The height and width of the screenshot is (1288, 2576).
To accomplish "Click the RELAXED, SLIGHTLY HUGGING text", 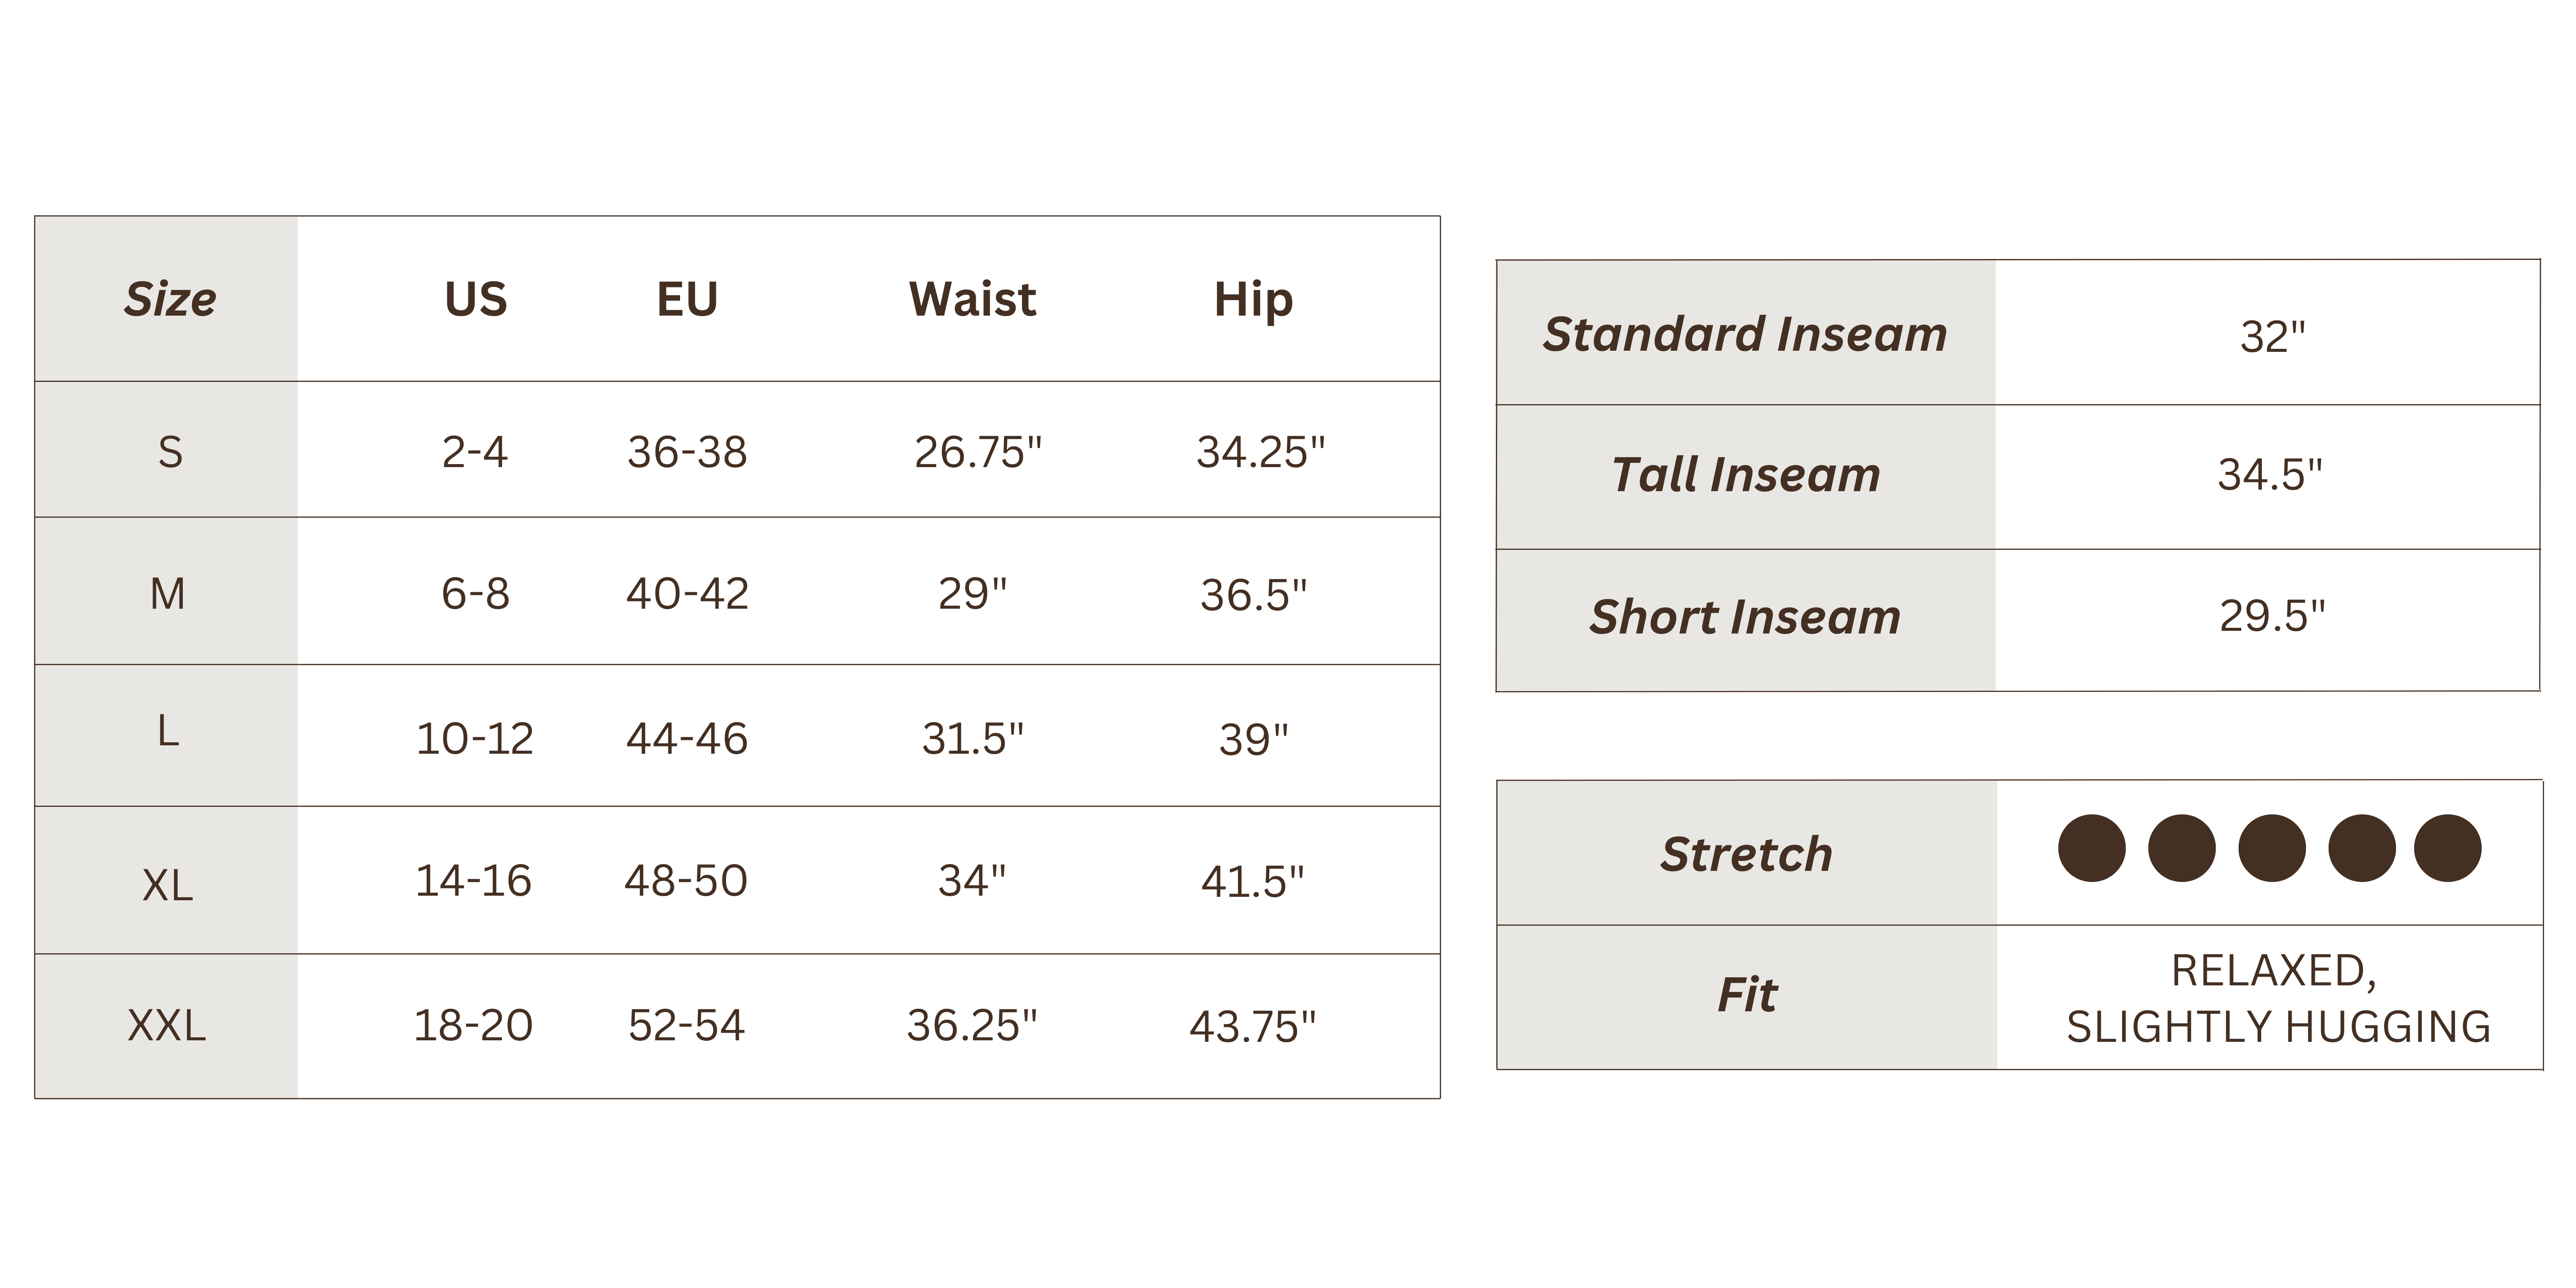I will 2278,998.
